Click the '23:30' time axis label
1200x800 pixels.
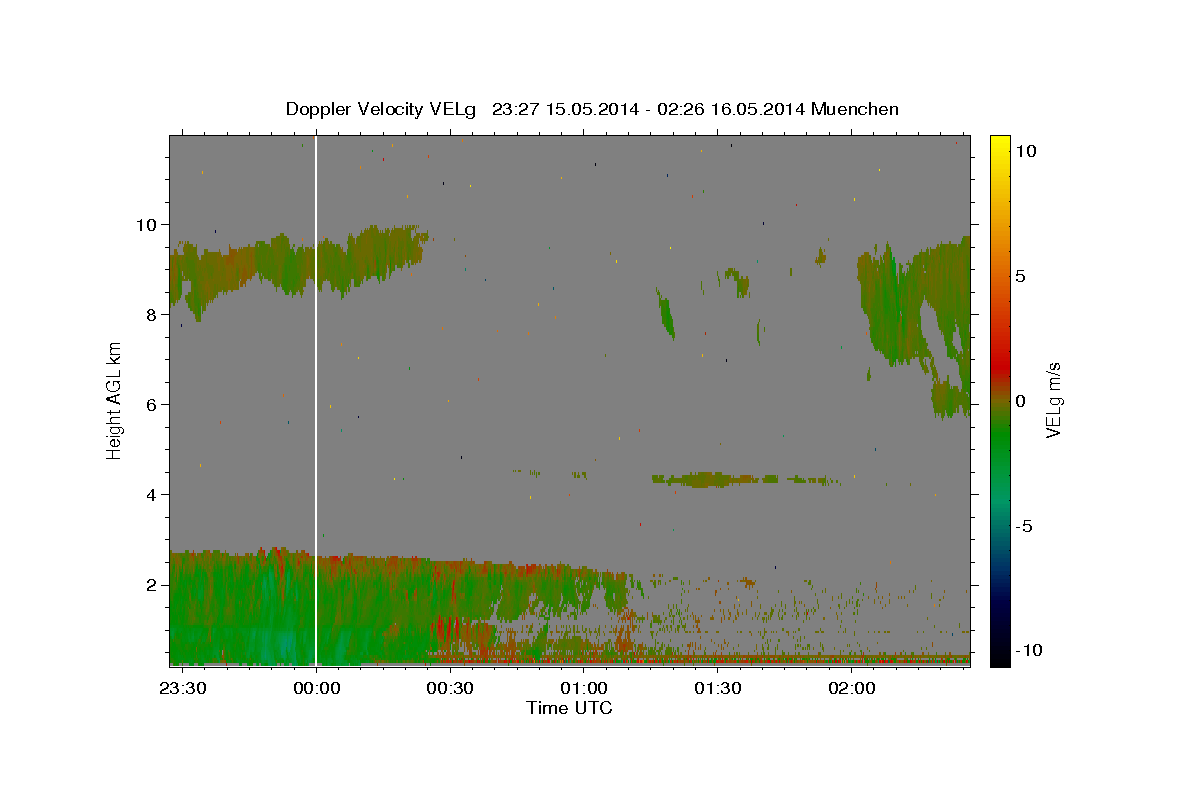[183, 689]
